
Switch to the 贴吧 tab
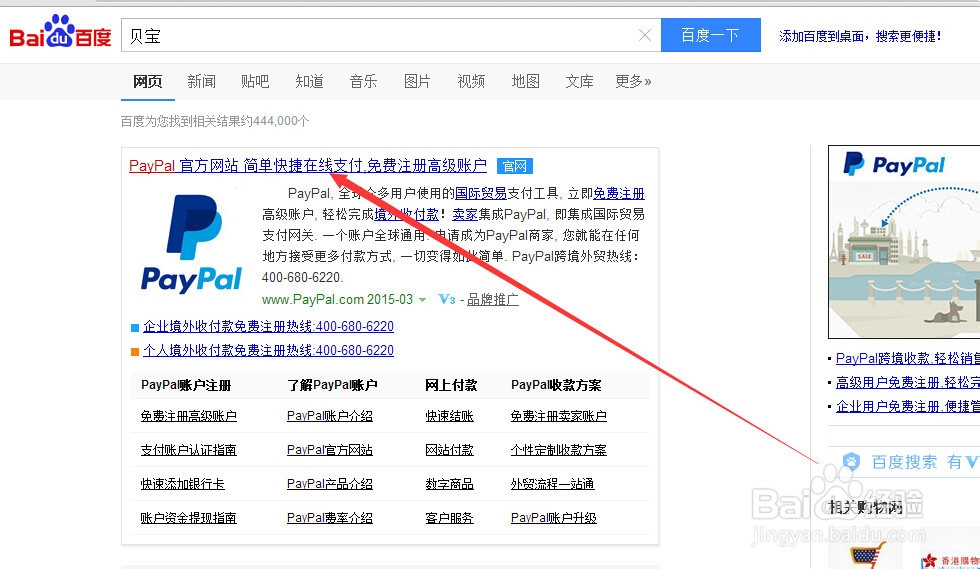tap(255, 81)
